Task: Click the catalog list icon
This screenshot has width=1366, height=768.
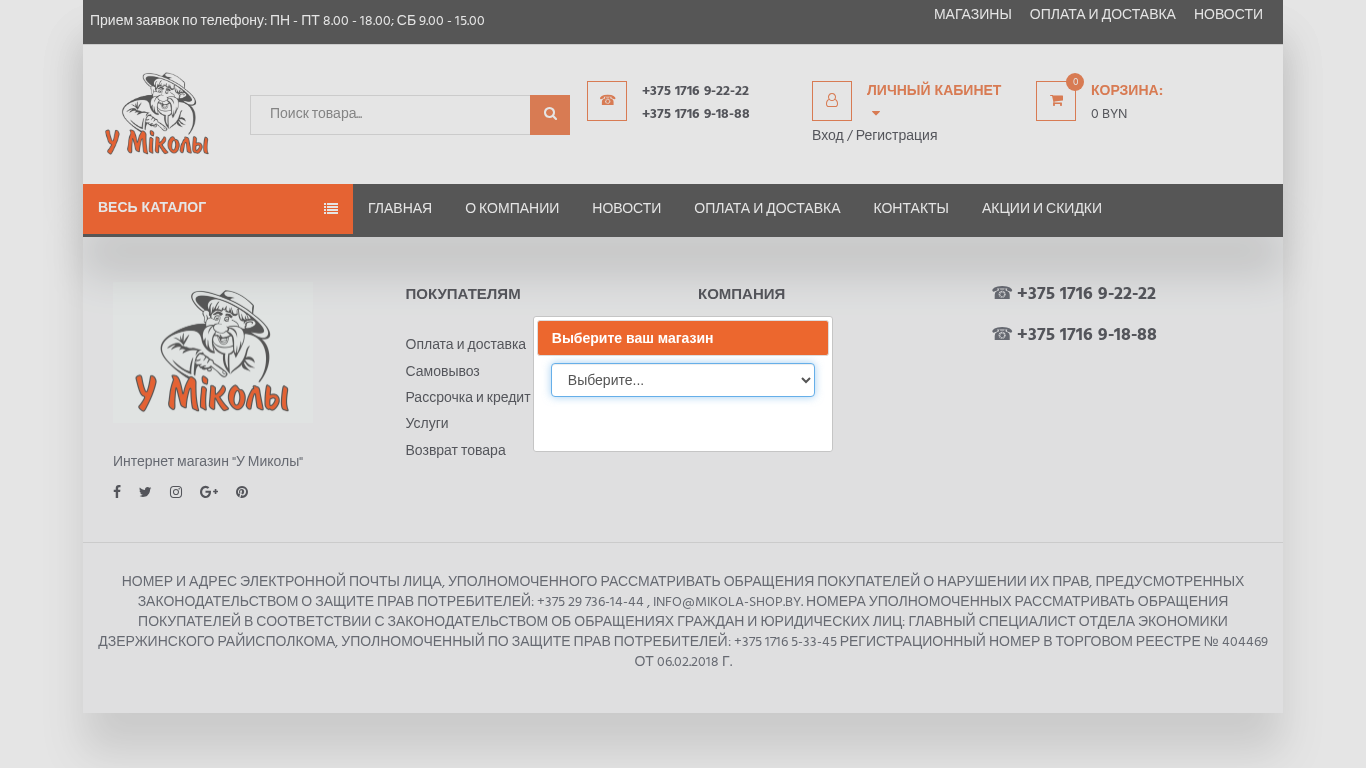Action: (x=331, y=209)
